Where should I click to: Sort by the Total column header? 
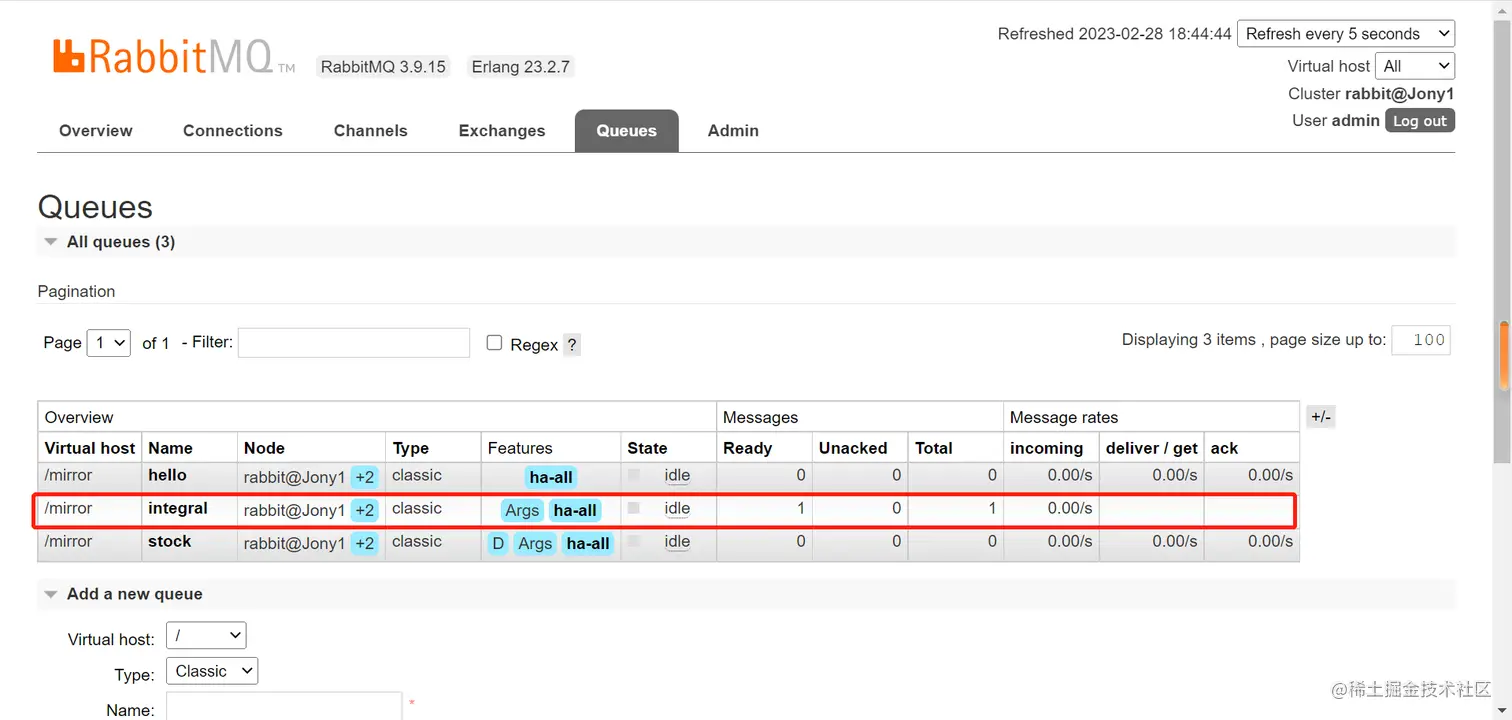pyautogui.click(x=934, y=448)
